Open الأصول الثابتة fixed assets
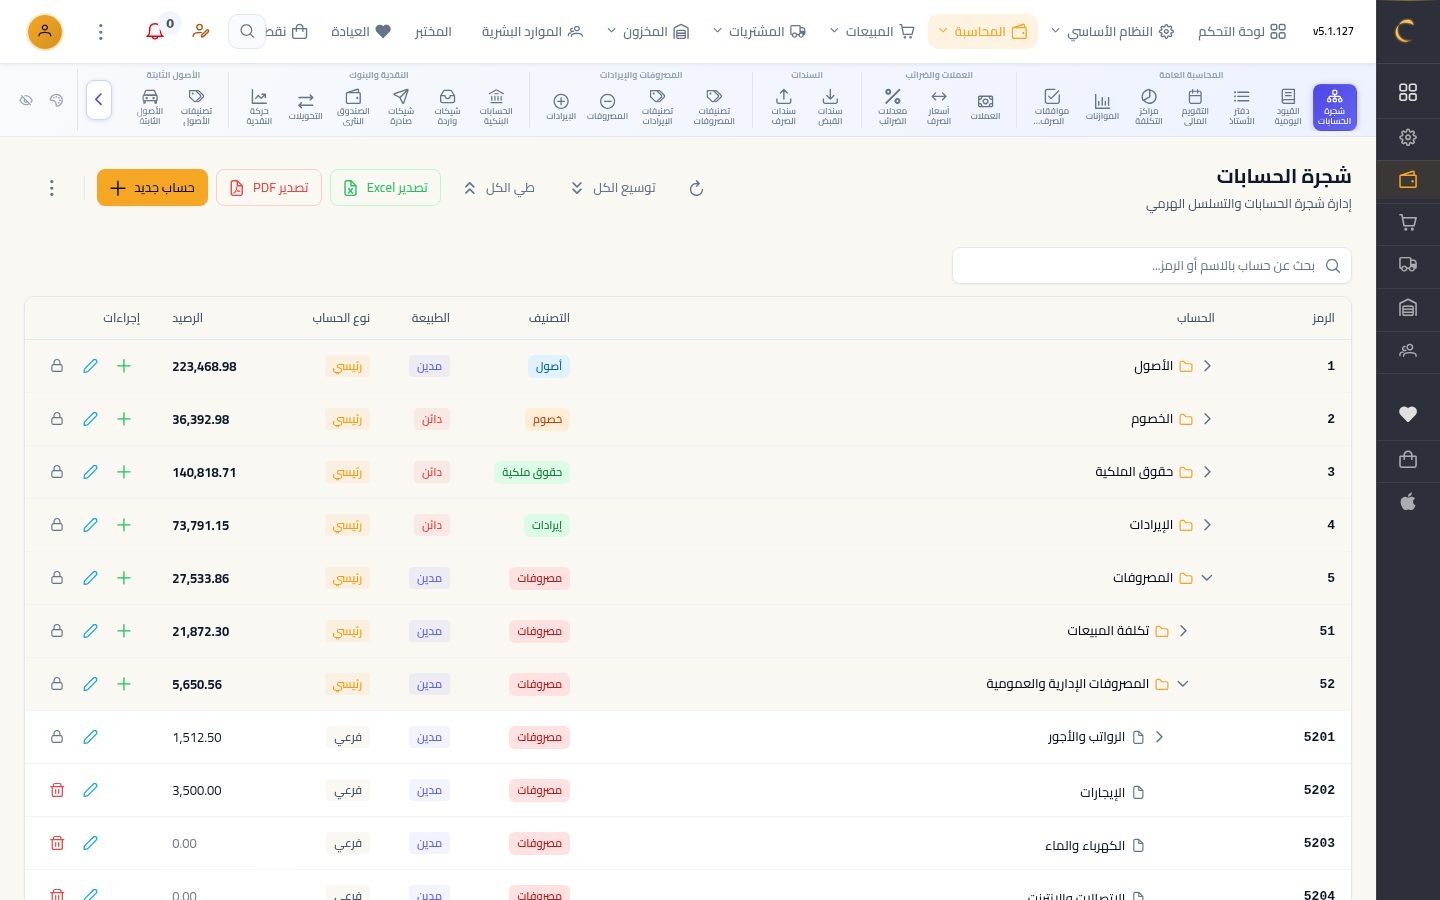This screenshot has width=1440, height=900. click(x=150, y=107)
